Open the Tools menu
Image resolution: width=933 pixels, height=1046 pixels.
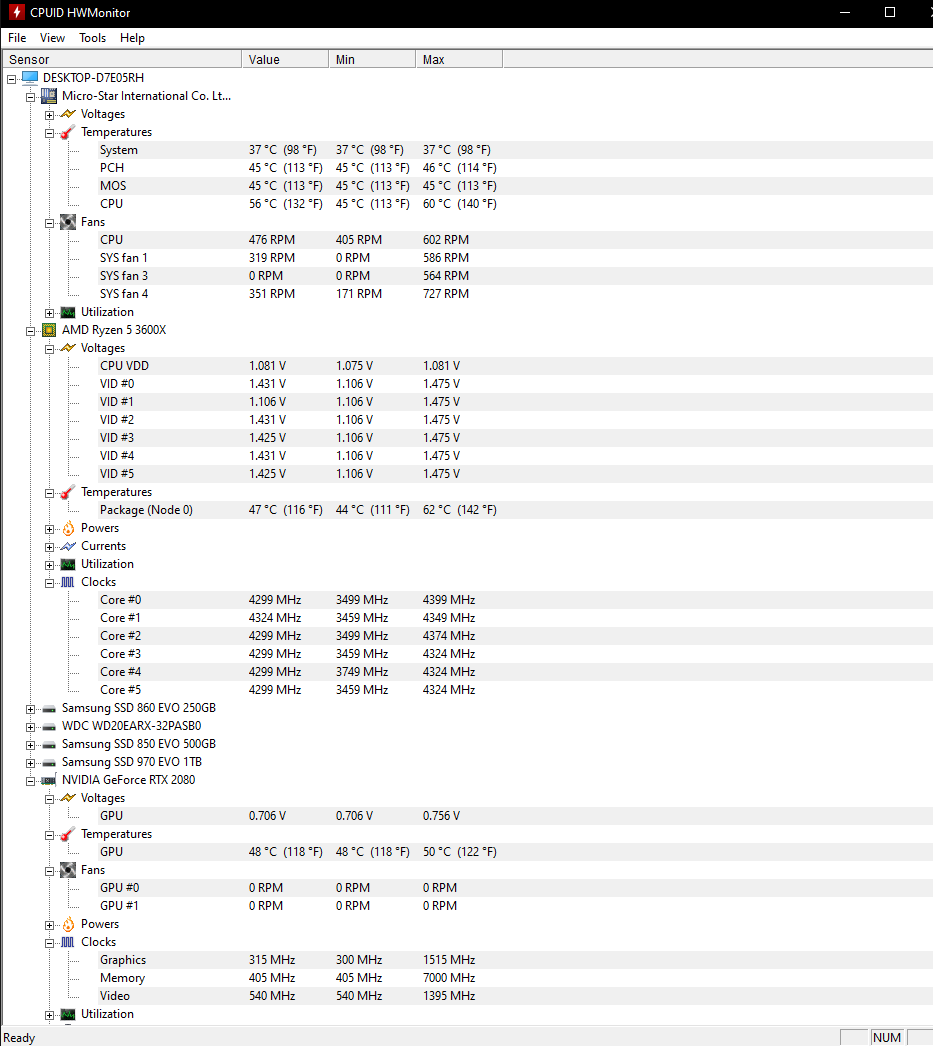click(x=93, y=38)
